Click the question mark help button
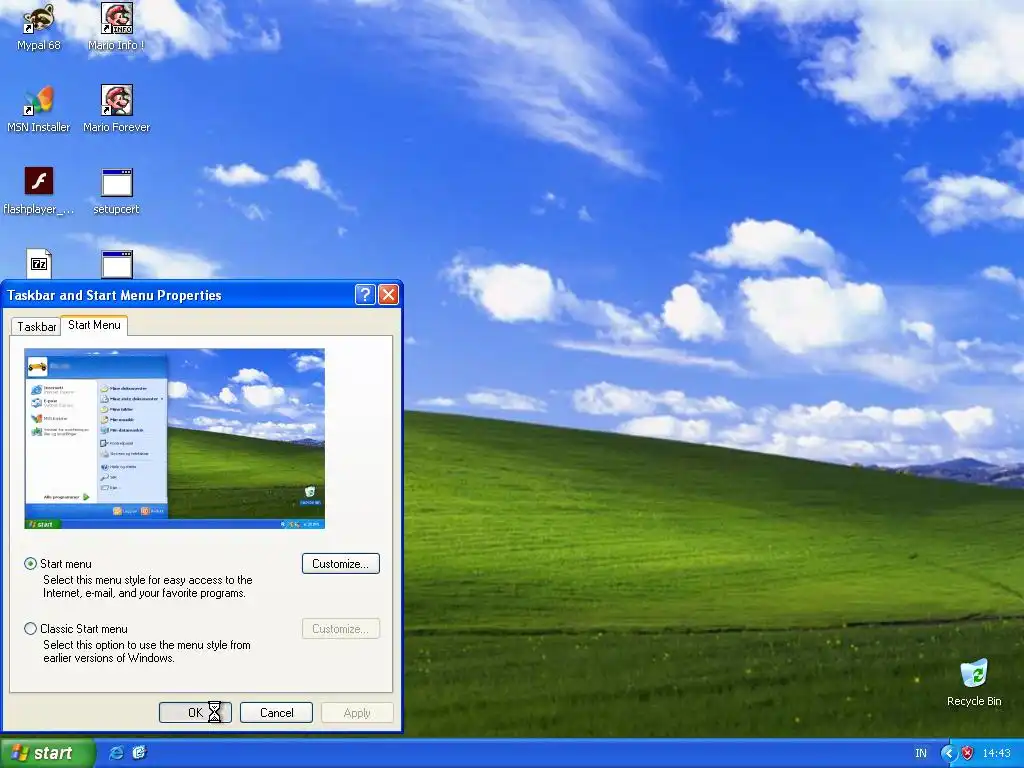 tap(365, 295)
